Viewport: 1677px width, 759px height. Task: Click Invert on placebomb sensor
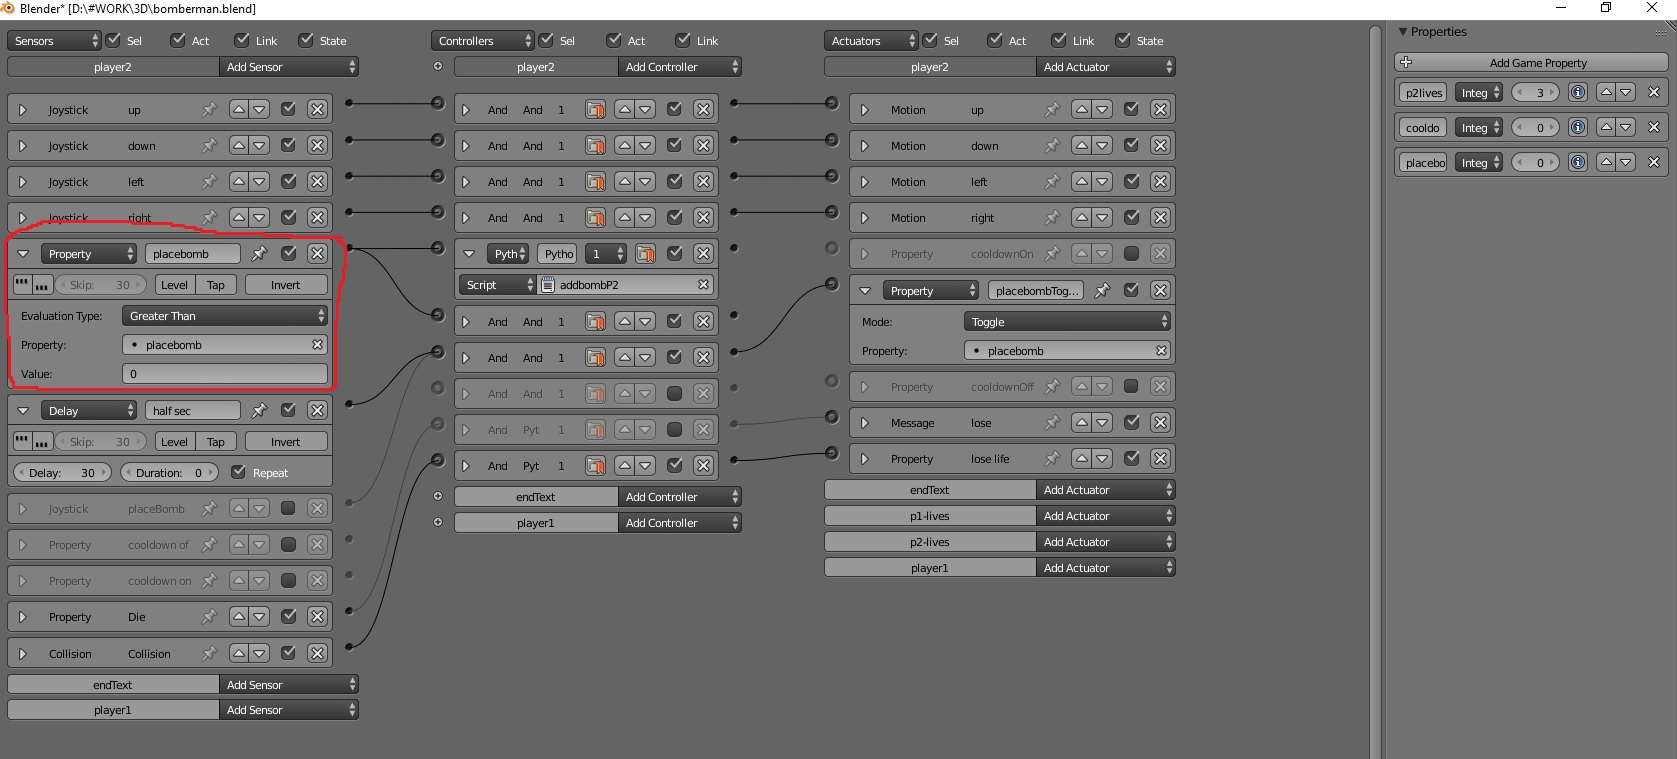(x=285, y=285)
